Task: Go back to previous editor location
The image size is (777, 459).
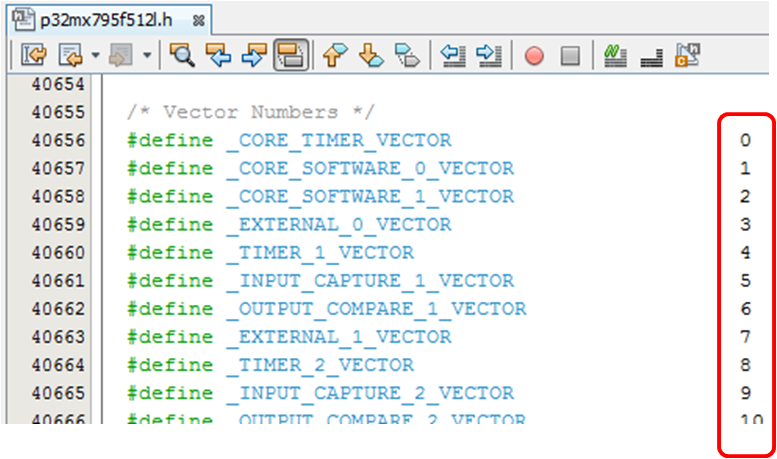Action: 70,55
